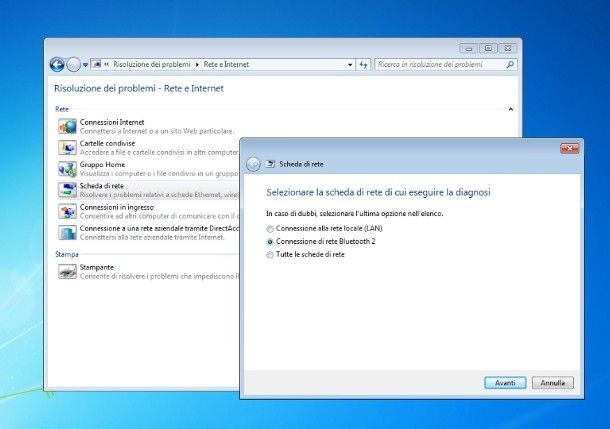Image resolution: width=610 pixels, height=429 pixels.
Task: Open the Gruppo Home troubleshooter
Action: click(x=102, y=165)
